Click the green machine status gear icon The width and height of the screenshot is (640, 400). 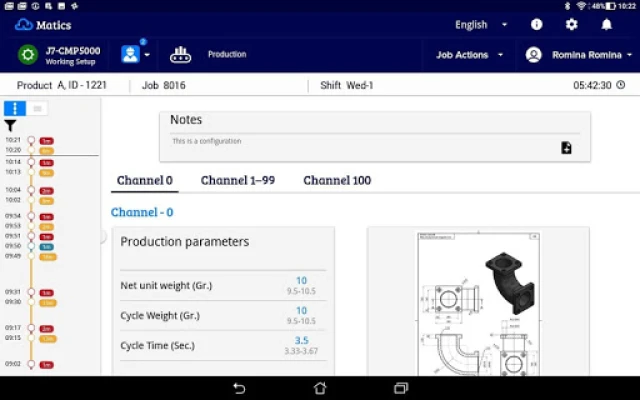pyautogui.click(x=28, y=55)
